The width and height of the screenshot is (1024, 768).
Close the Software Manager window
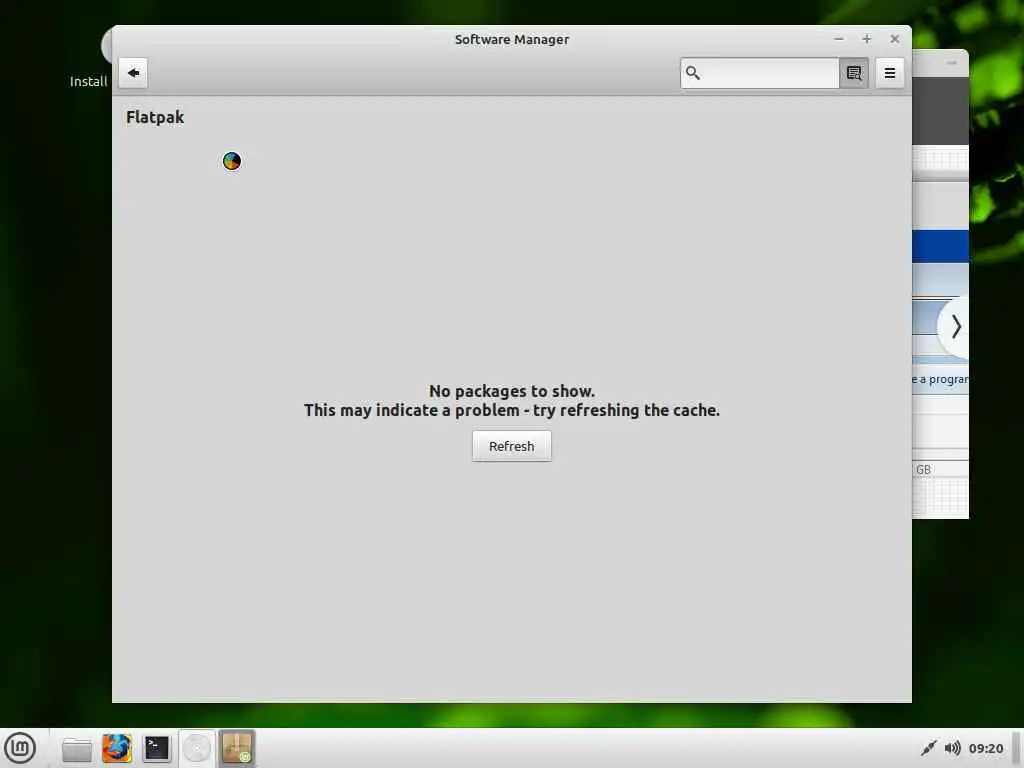[895, 39]
